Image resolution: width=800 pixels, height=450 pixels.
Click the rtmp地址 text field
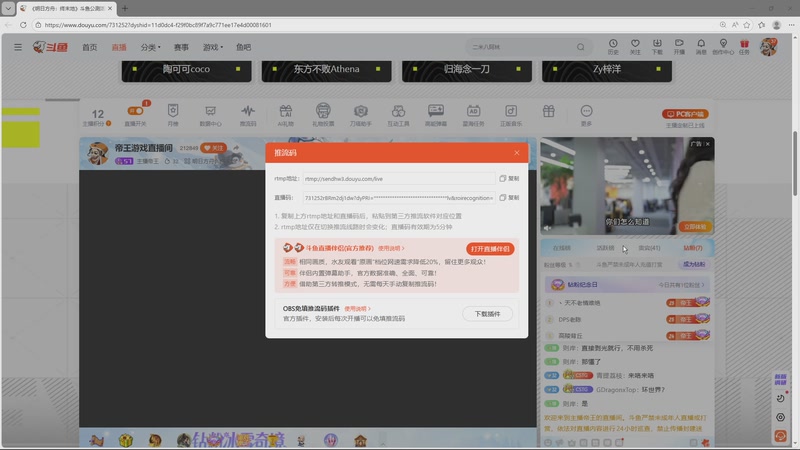tap(398, 179)
